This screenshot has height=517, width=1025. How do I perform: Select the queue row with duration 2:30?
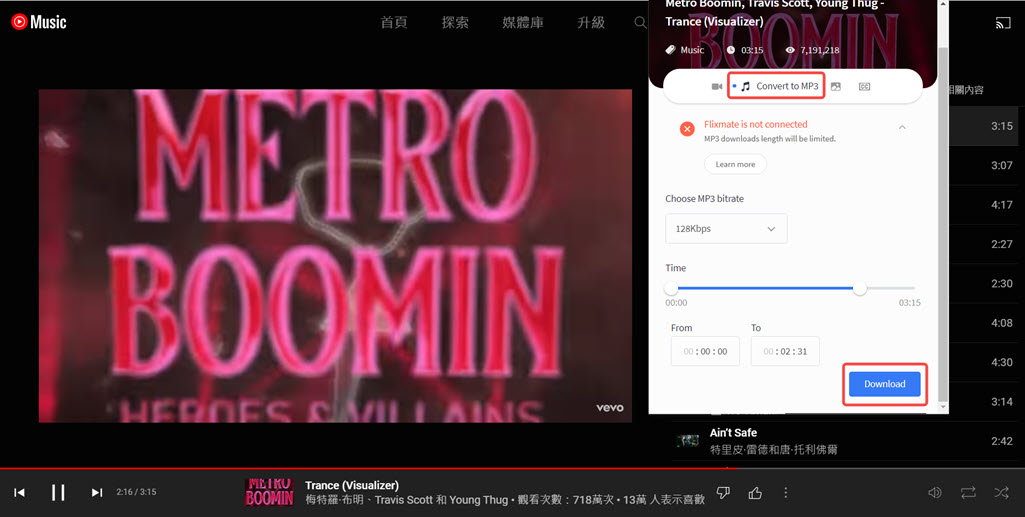click(983, 283)
